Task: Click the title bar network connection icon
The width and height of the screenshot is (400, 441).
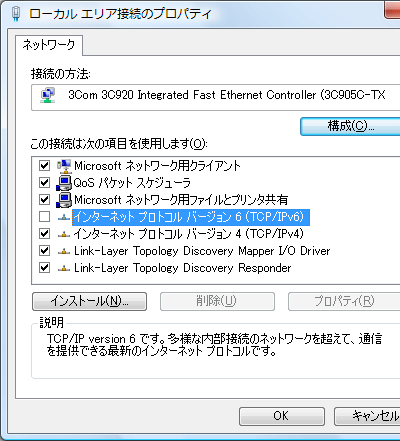Action: pos(16,14)
